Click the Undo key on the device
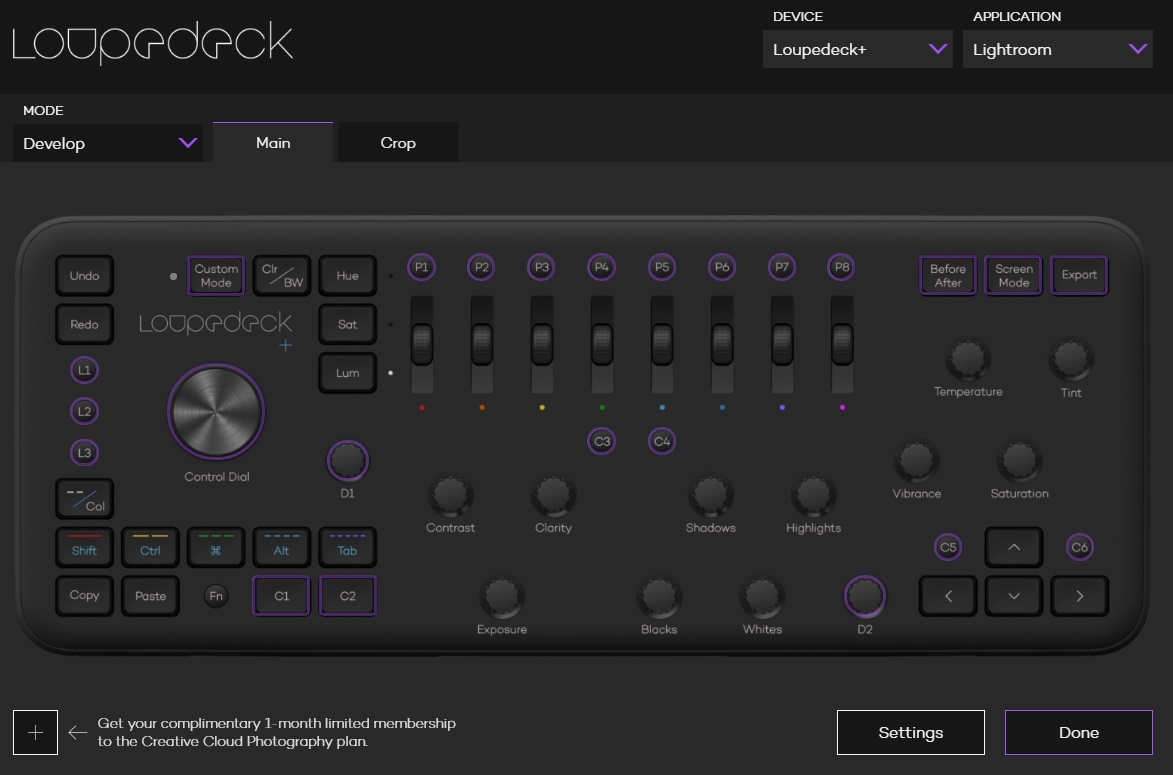This screenshot has width=1173, height=775. [85, 275]
